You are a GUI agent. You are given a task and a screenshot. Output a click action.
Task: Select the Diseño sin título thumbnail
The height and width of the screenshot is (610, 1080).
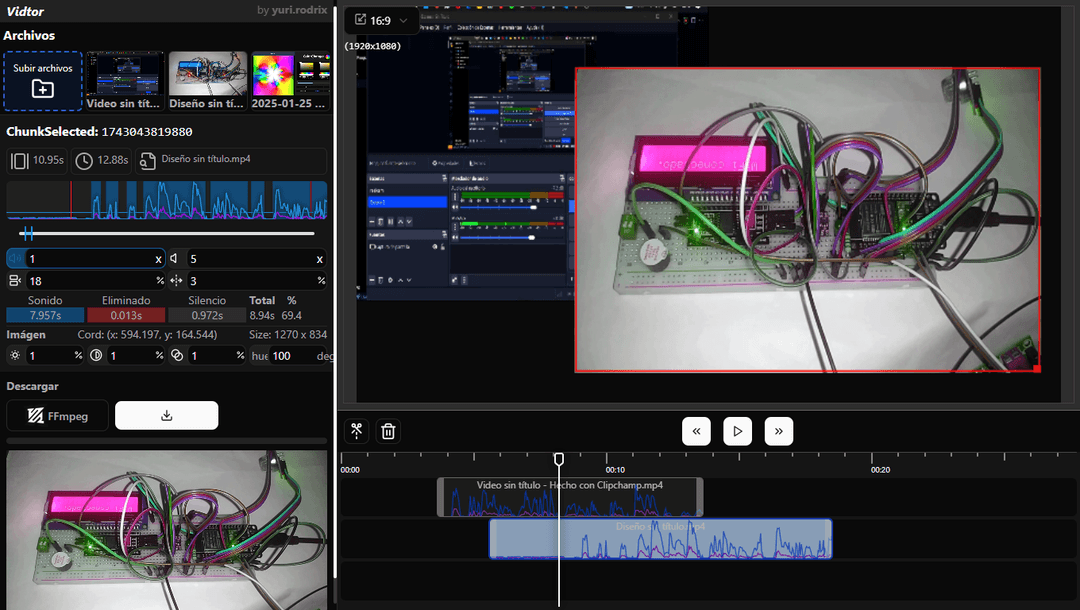tap(207, 81)
